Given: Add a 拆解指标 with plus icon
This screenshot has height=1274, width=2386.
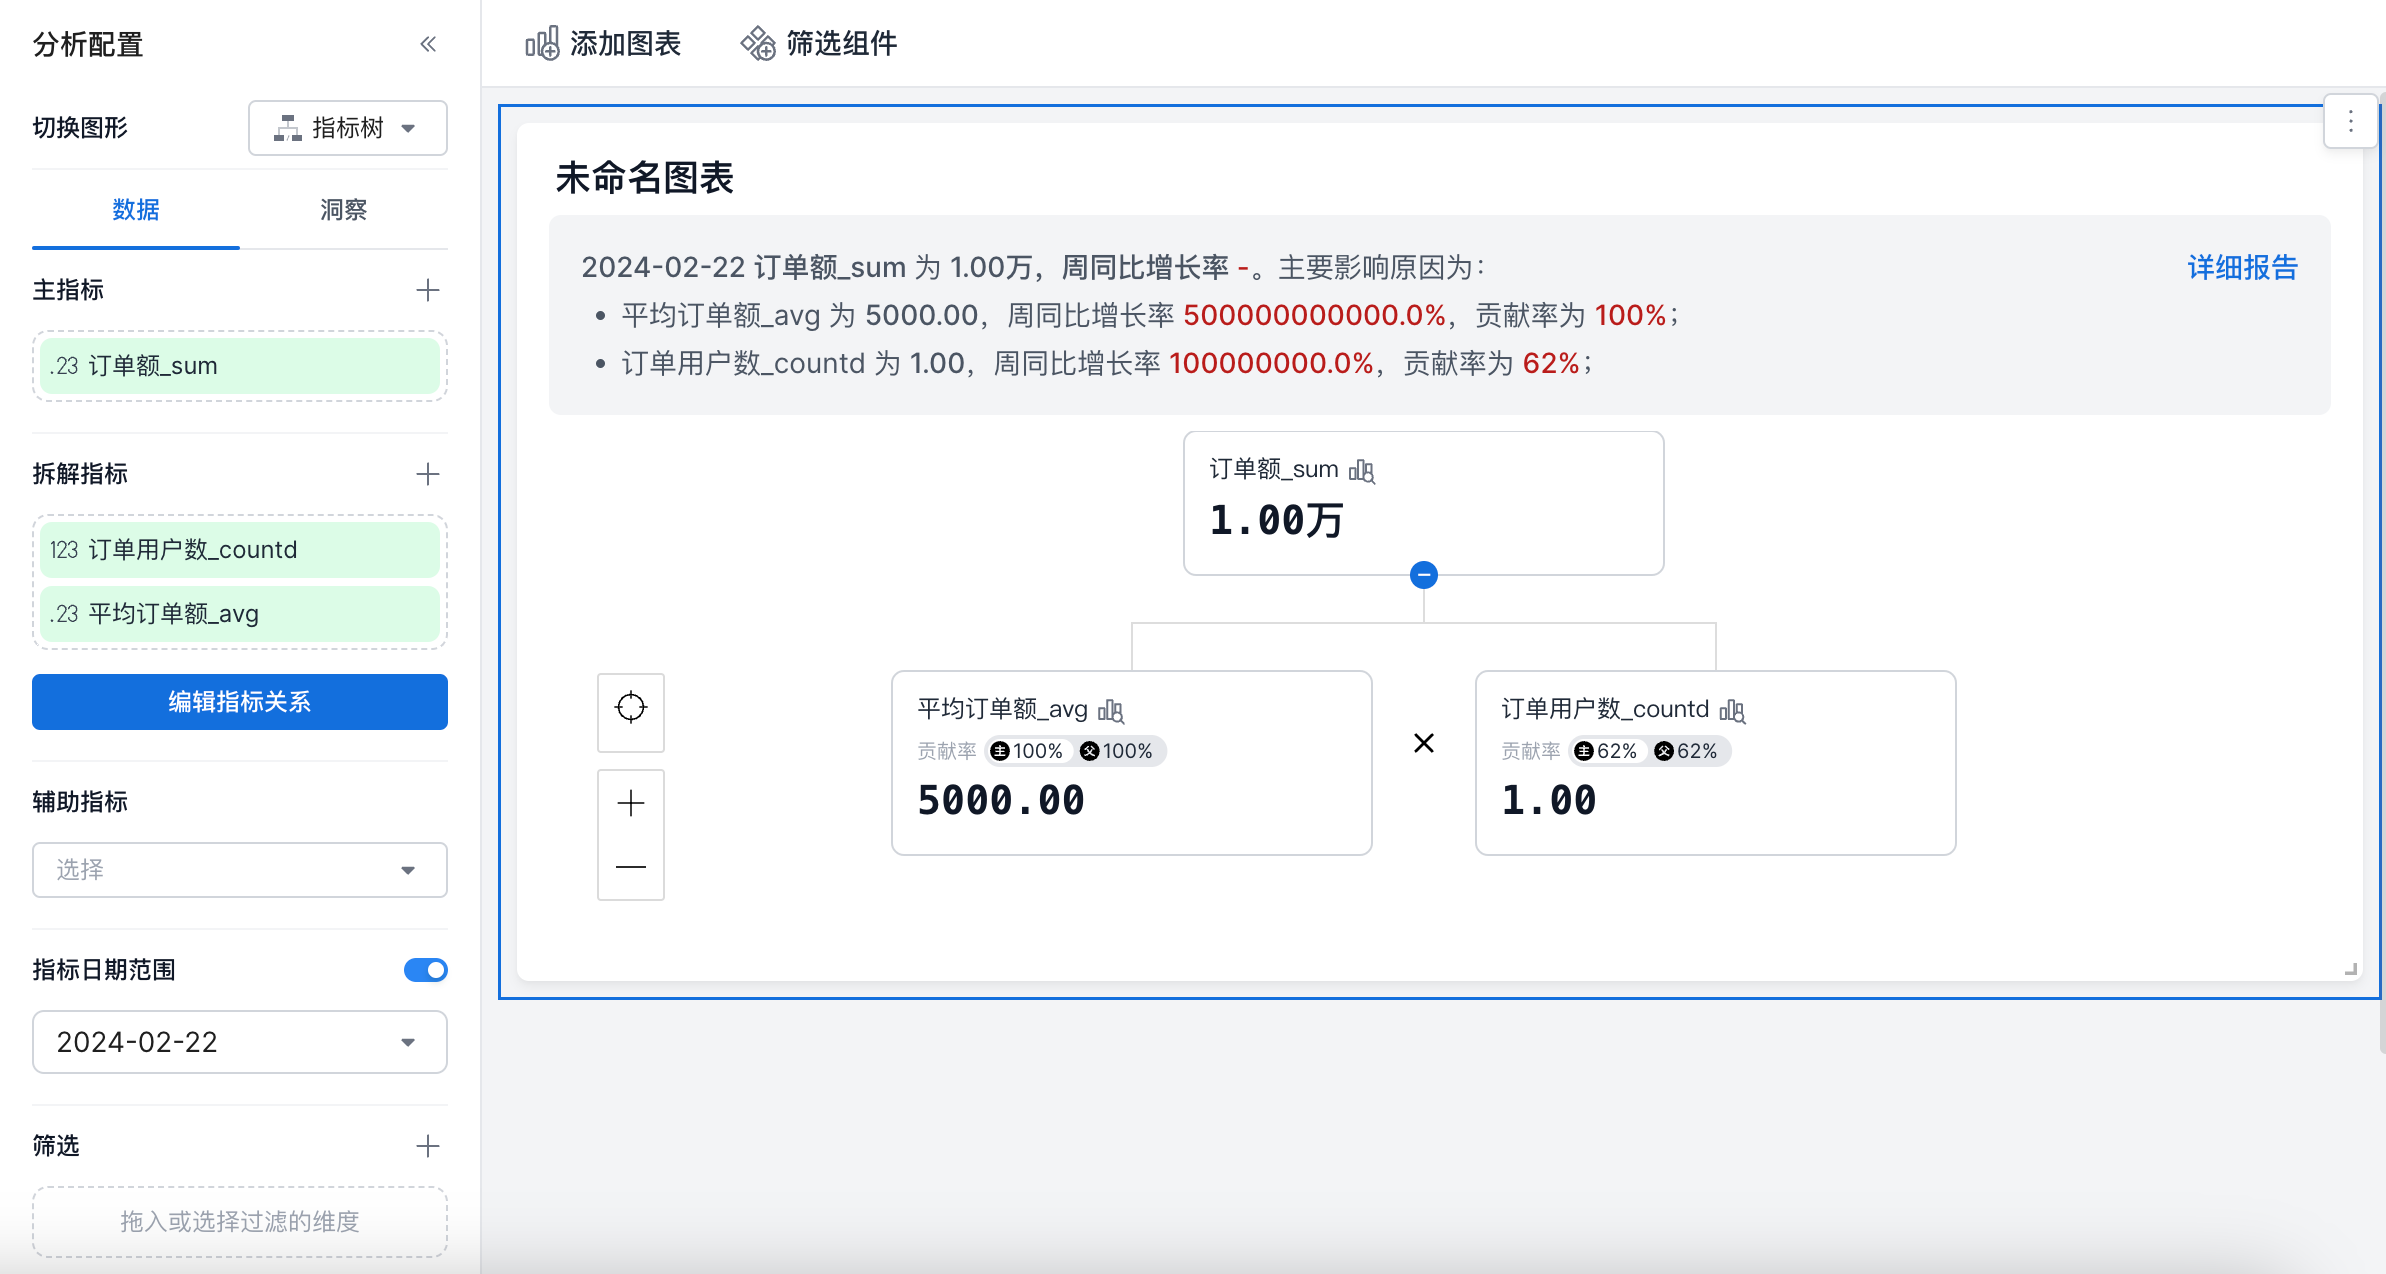Looking at the screenshot, I should click(x=428, y=474).
